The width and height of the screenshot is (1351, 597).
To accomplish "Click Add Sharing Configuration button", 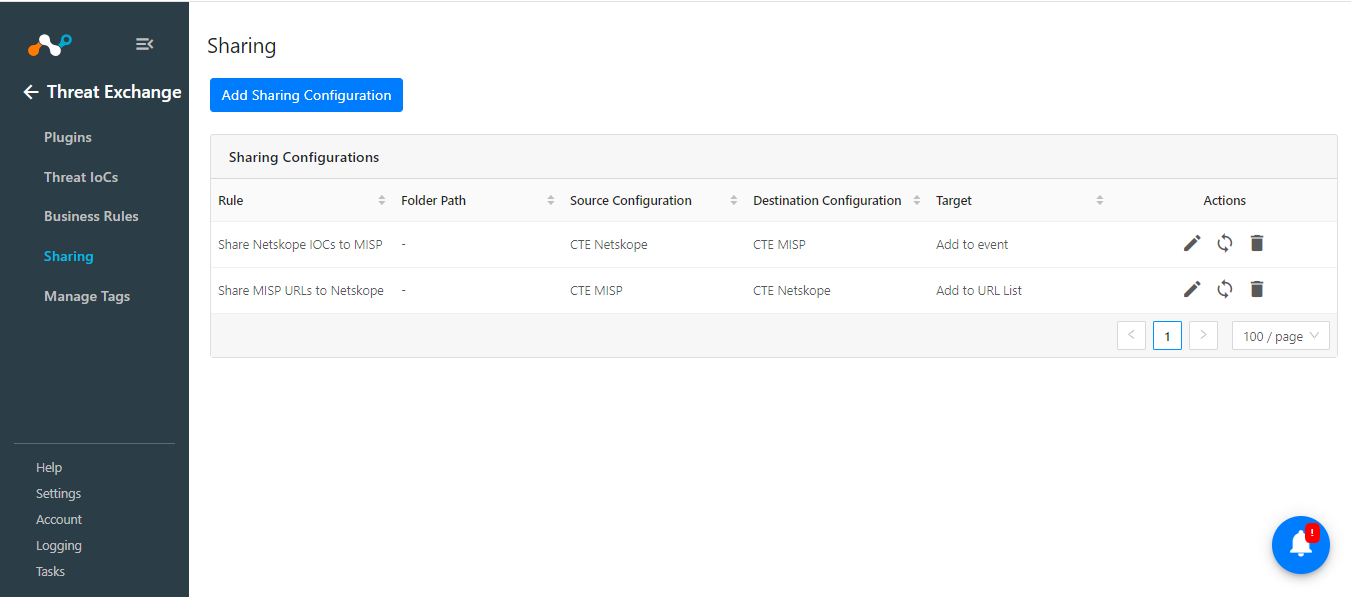I will click(x=306, y=95).
